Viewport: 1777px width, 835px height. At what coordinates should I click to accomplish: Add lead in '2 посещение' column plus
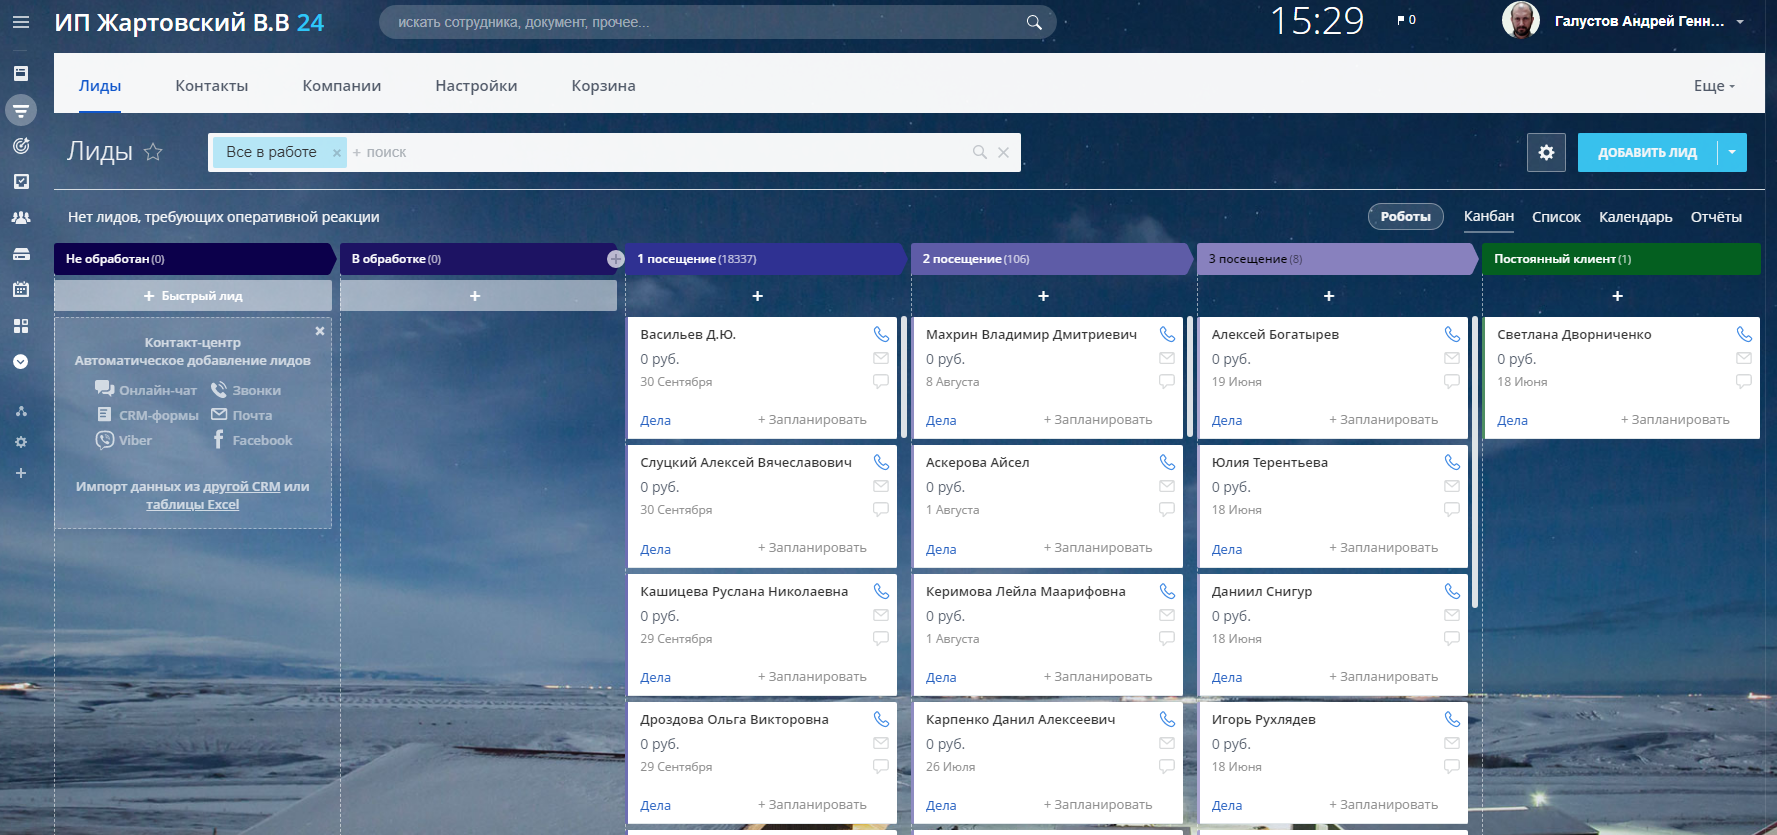[1043, 296]
